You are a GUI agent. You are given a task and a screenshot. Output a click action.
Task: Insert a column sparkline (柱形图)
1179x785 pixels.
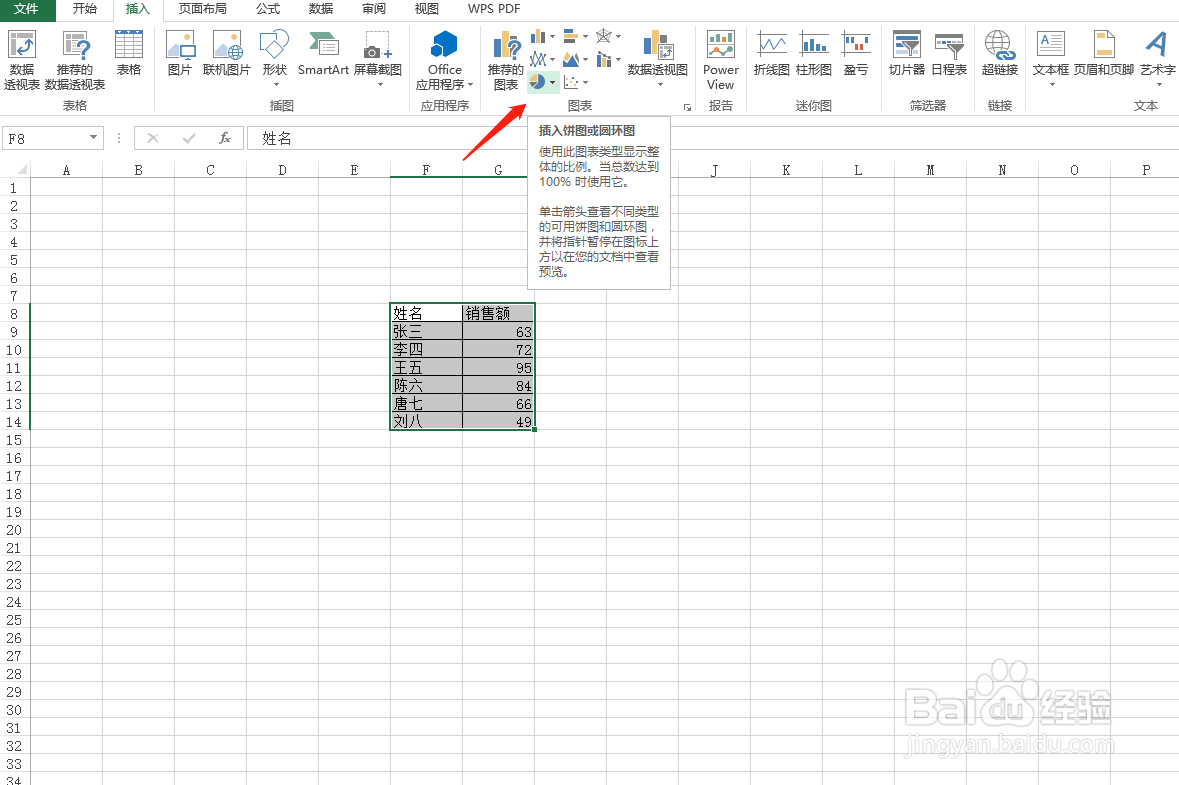(x=814, y=54)
